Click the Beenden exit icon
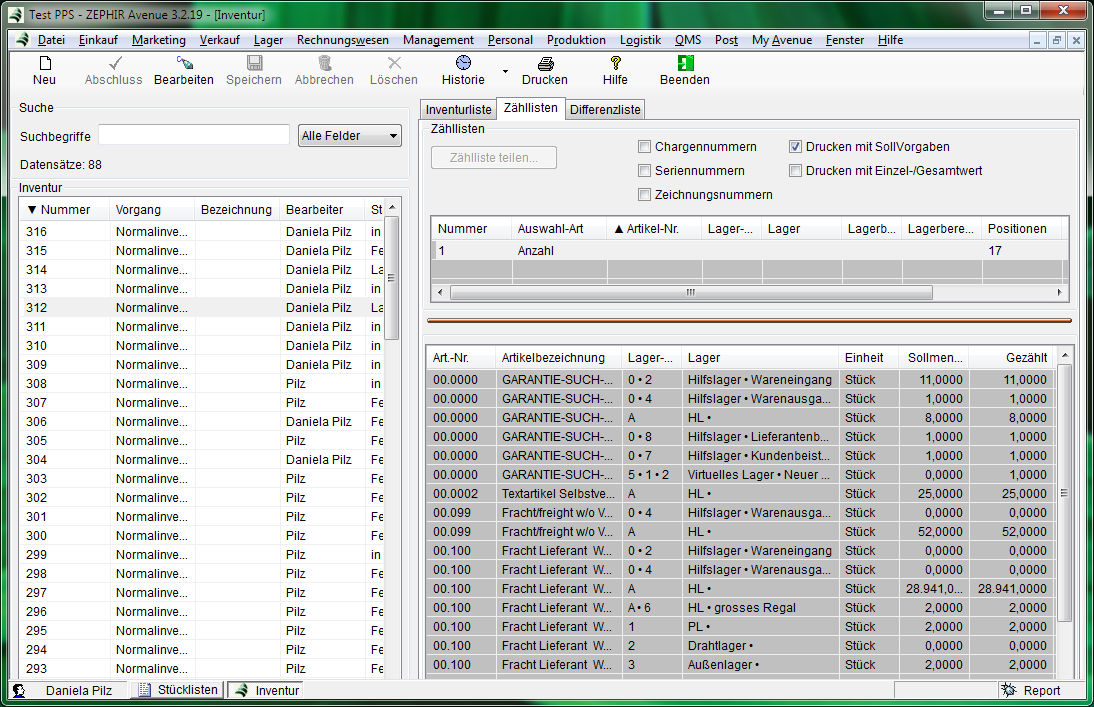 click(x=684, y=63)
